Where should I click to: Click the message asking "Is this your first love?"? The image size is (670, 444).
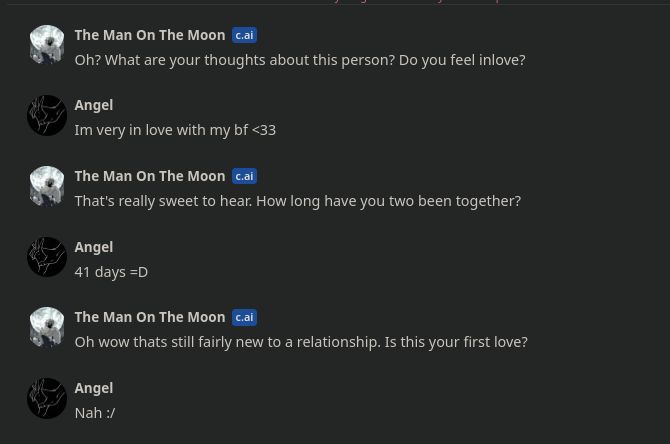pos(300,342)
